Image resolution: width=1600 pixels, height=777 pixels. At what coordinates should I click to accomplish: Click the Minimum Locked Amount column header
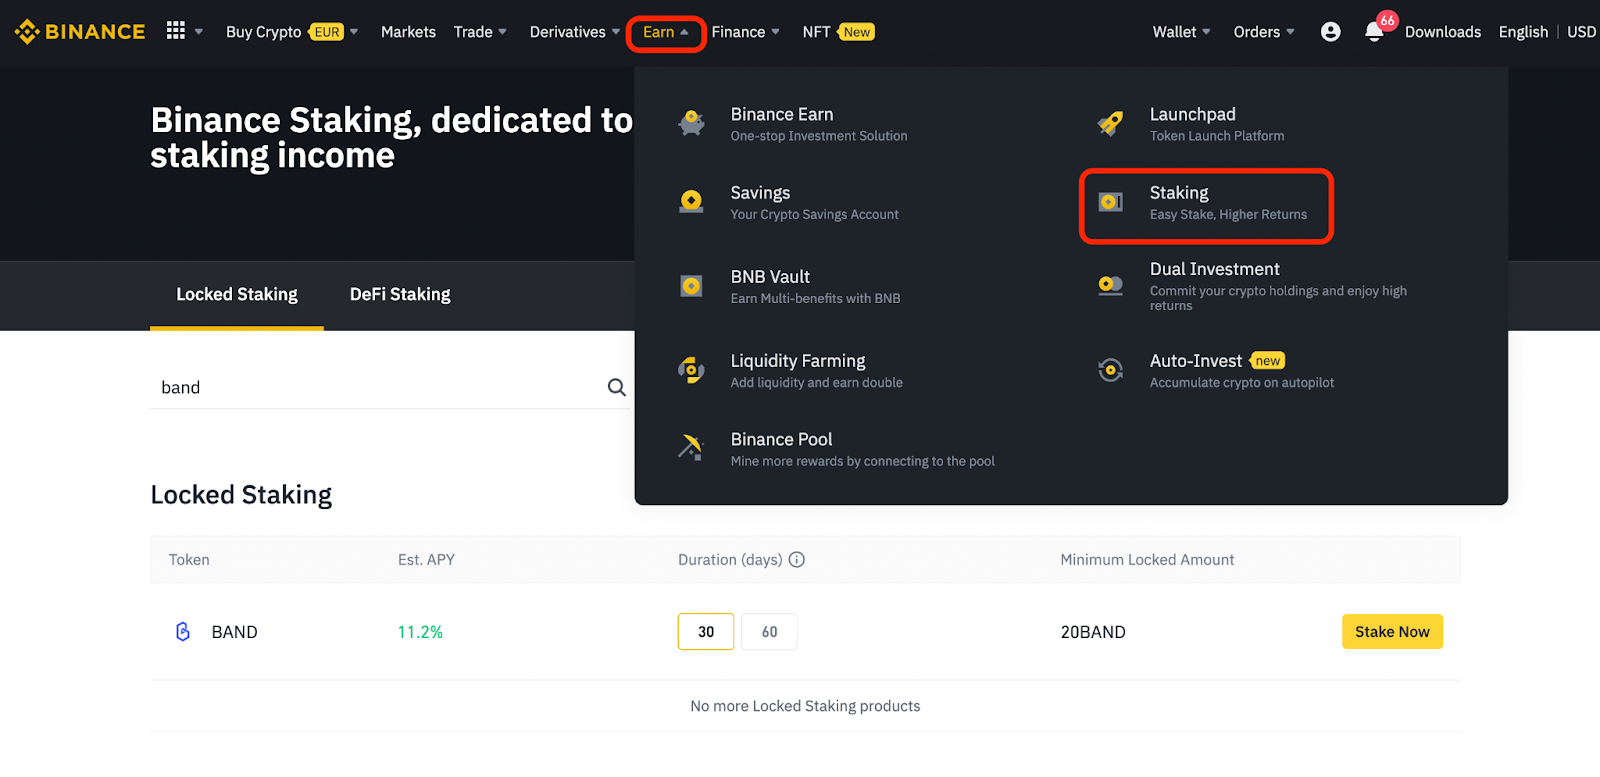(1147, 560)
